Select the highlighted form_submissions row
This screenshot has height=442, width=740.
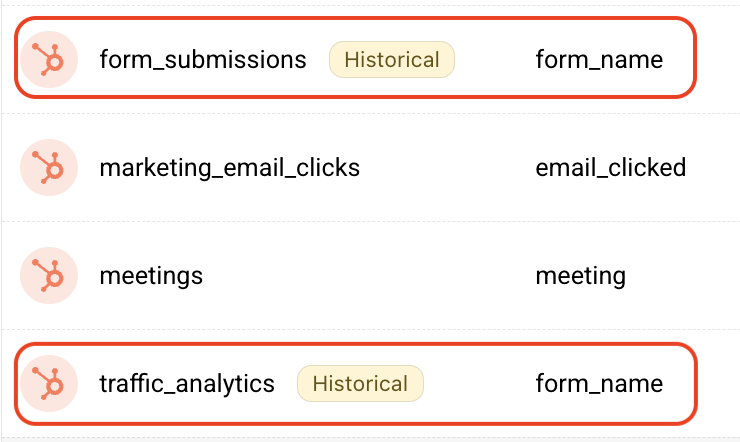click(x=355, y=58)
